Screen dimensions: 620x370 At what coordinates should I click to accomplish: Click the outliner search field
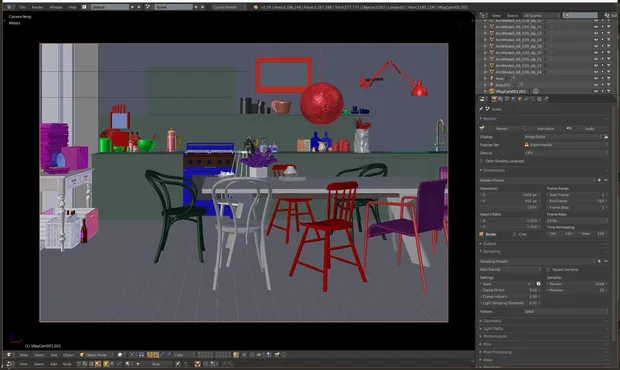click(x=580, y=15)
